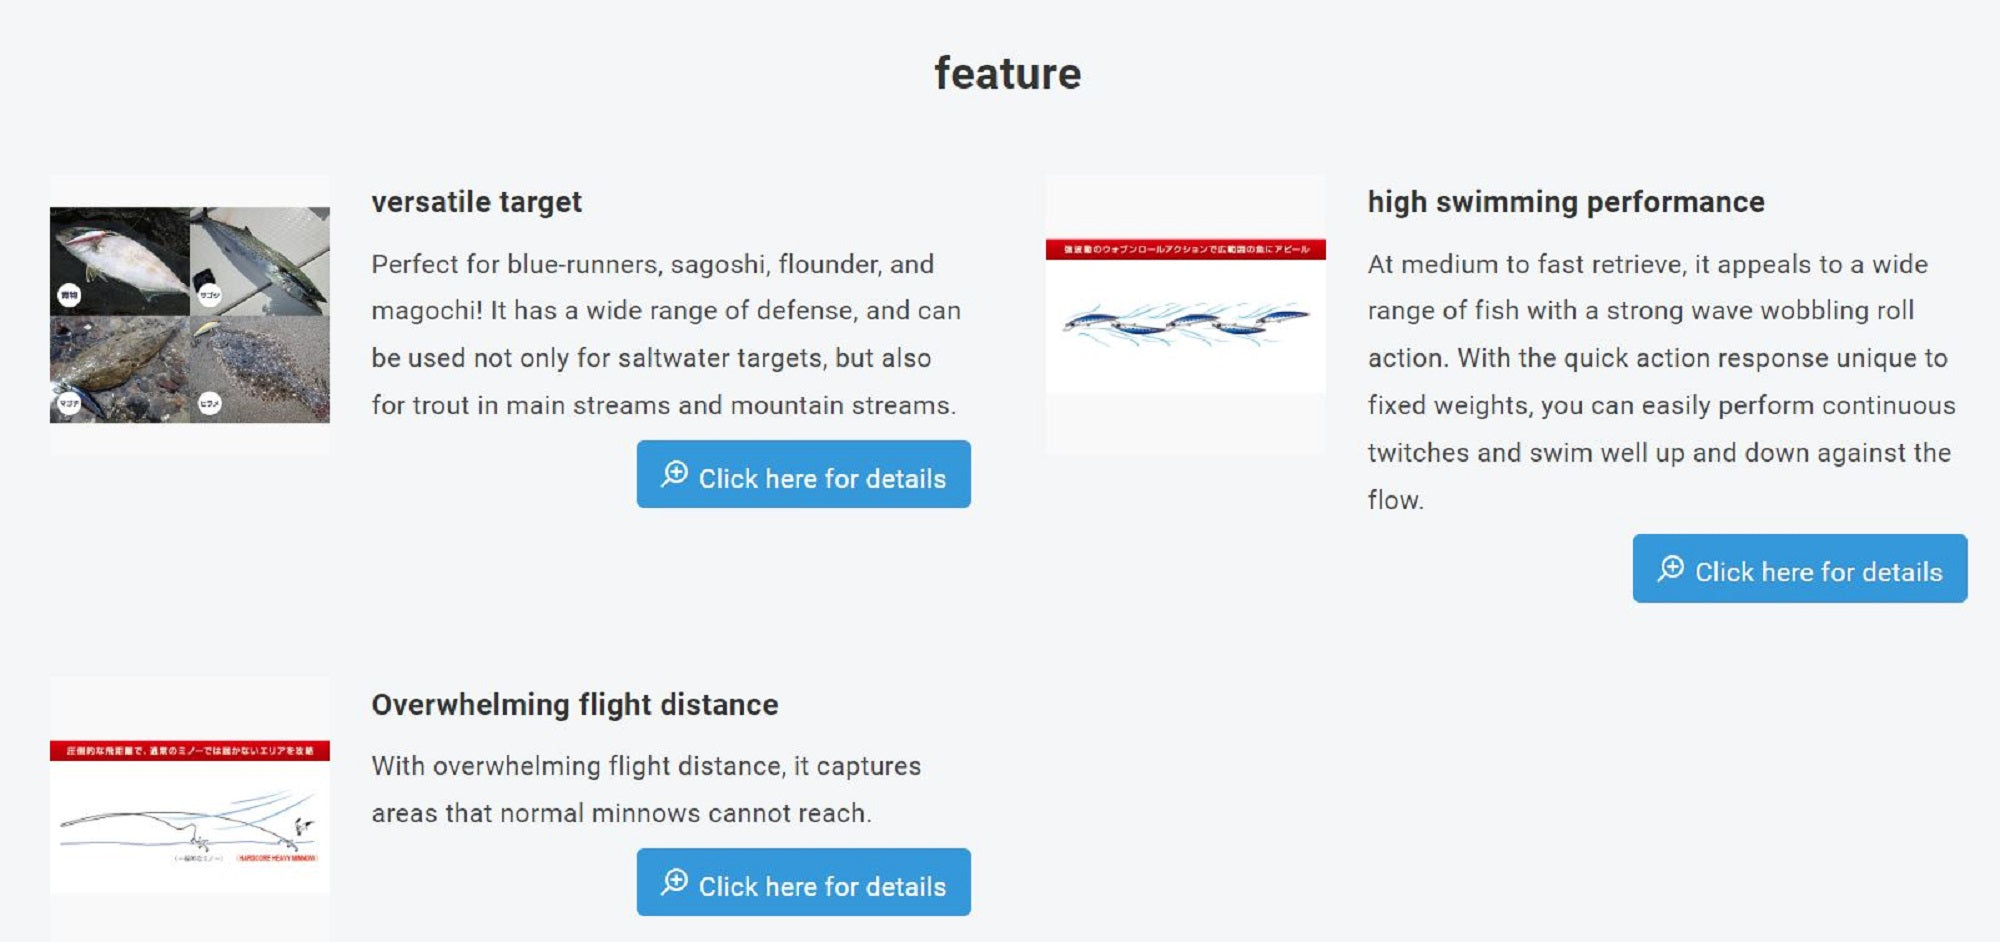Click the "versatile target" heading
The height and width of the screenshot is (942, 2000).
tap(476, 202)
